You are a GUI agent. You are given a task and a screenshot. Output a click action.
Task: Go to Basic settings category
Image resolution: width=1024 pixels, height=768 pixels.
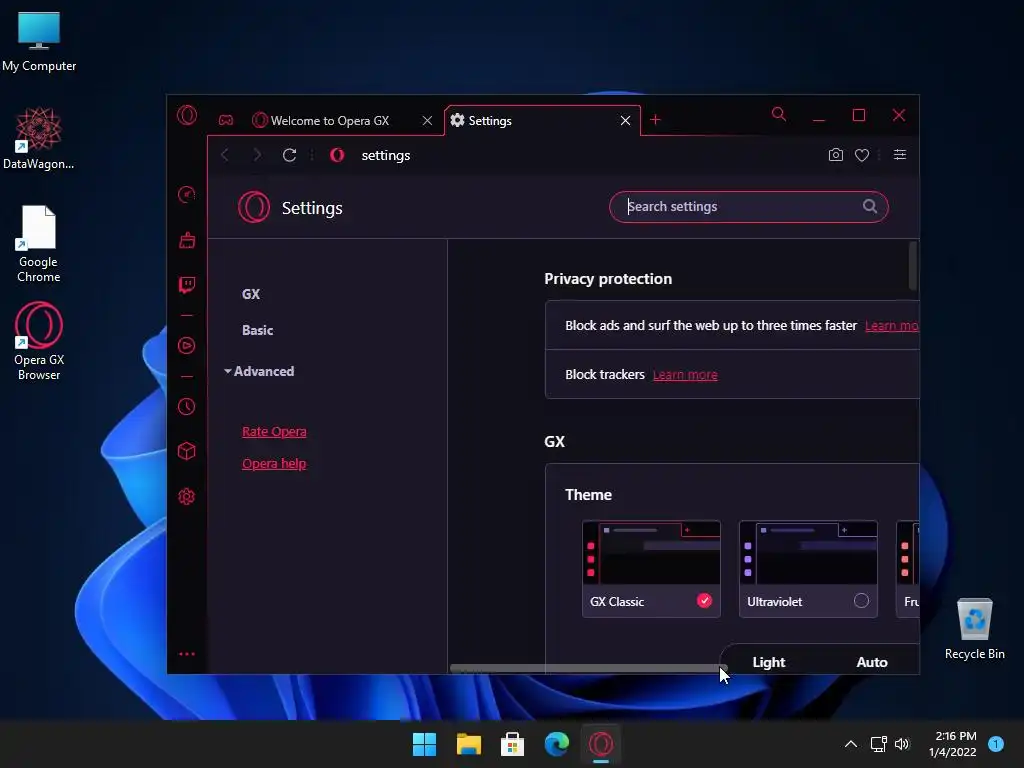tap(257, 330)
